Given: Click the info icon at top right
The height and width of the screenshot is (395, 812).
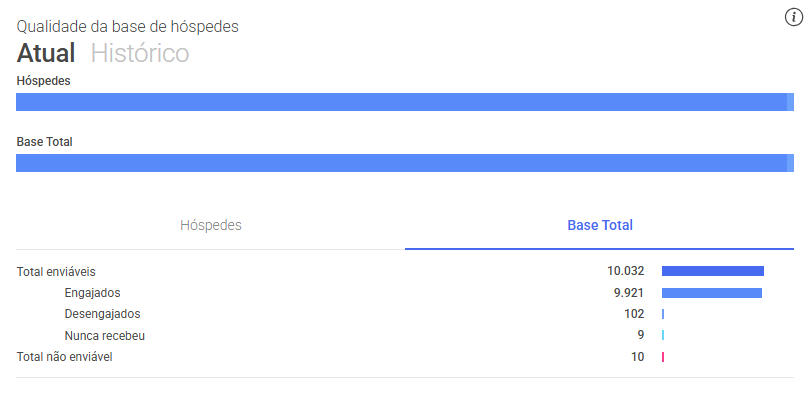Looking at the screenshot, I should click(793, 17).
